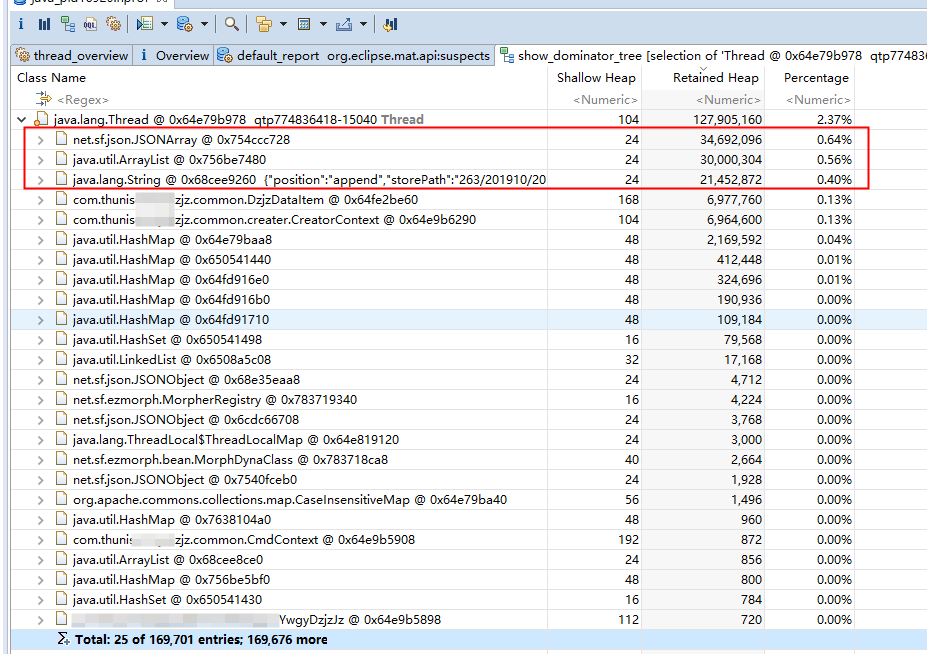Click the file icon of CaseInsensitiveMap row
The image size is (927, 654).
pyautogui.click(x=61, y=499)
